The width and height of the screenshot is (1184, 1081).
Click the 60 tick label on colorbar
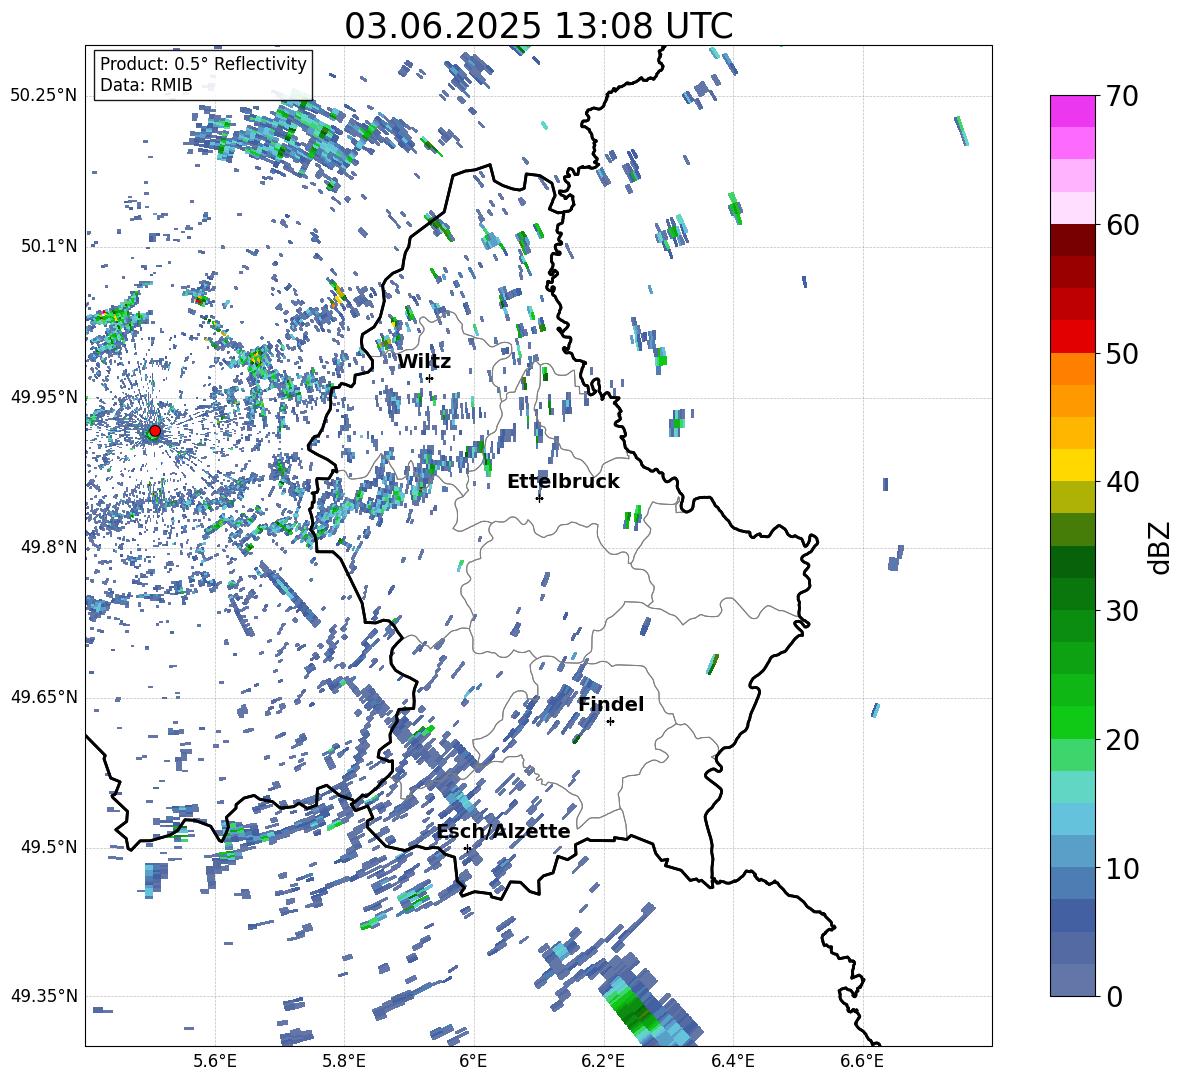[x=1122, y=225]
